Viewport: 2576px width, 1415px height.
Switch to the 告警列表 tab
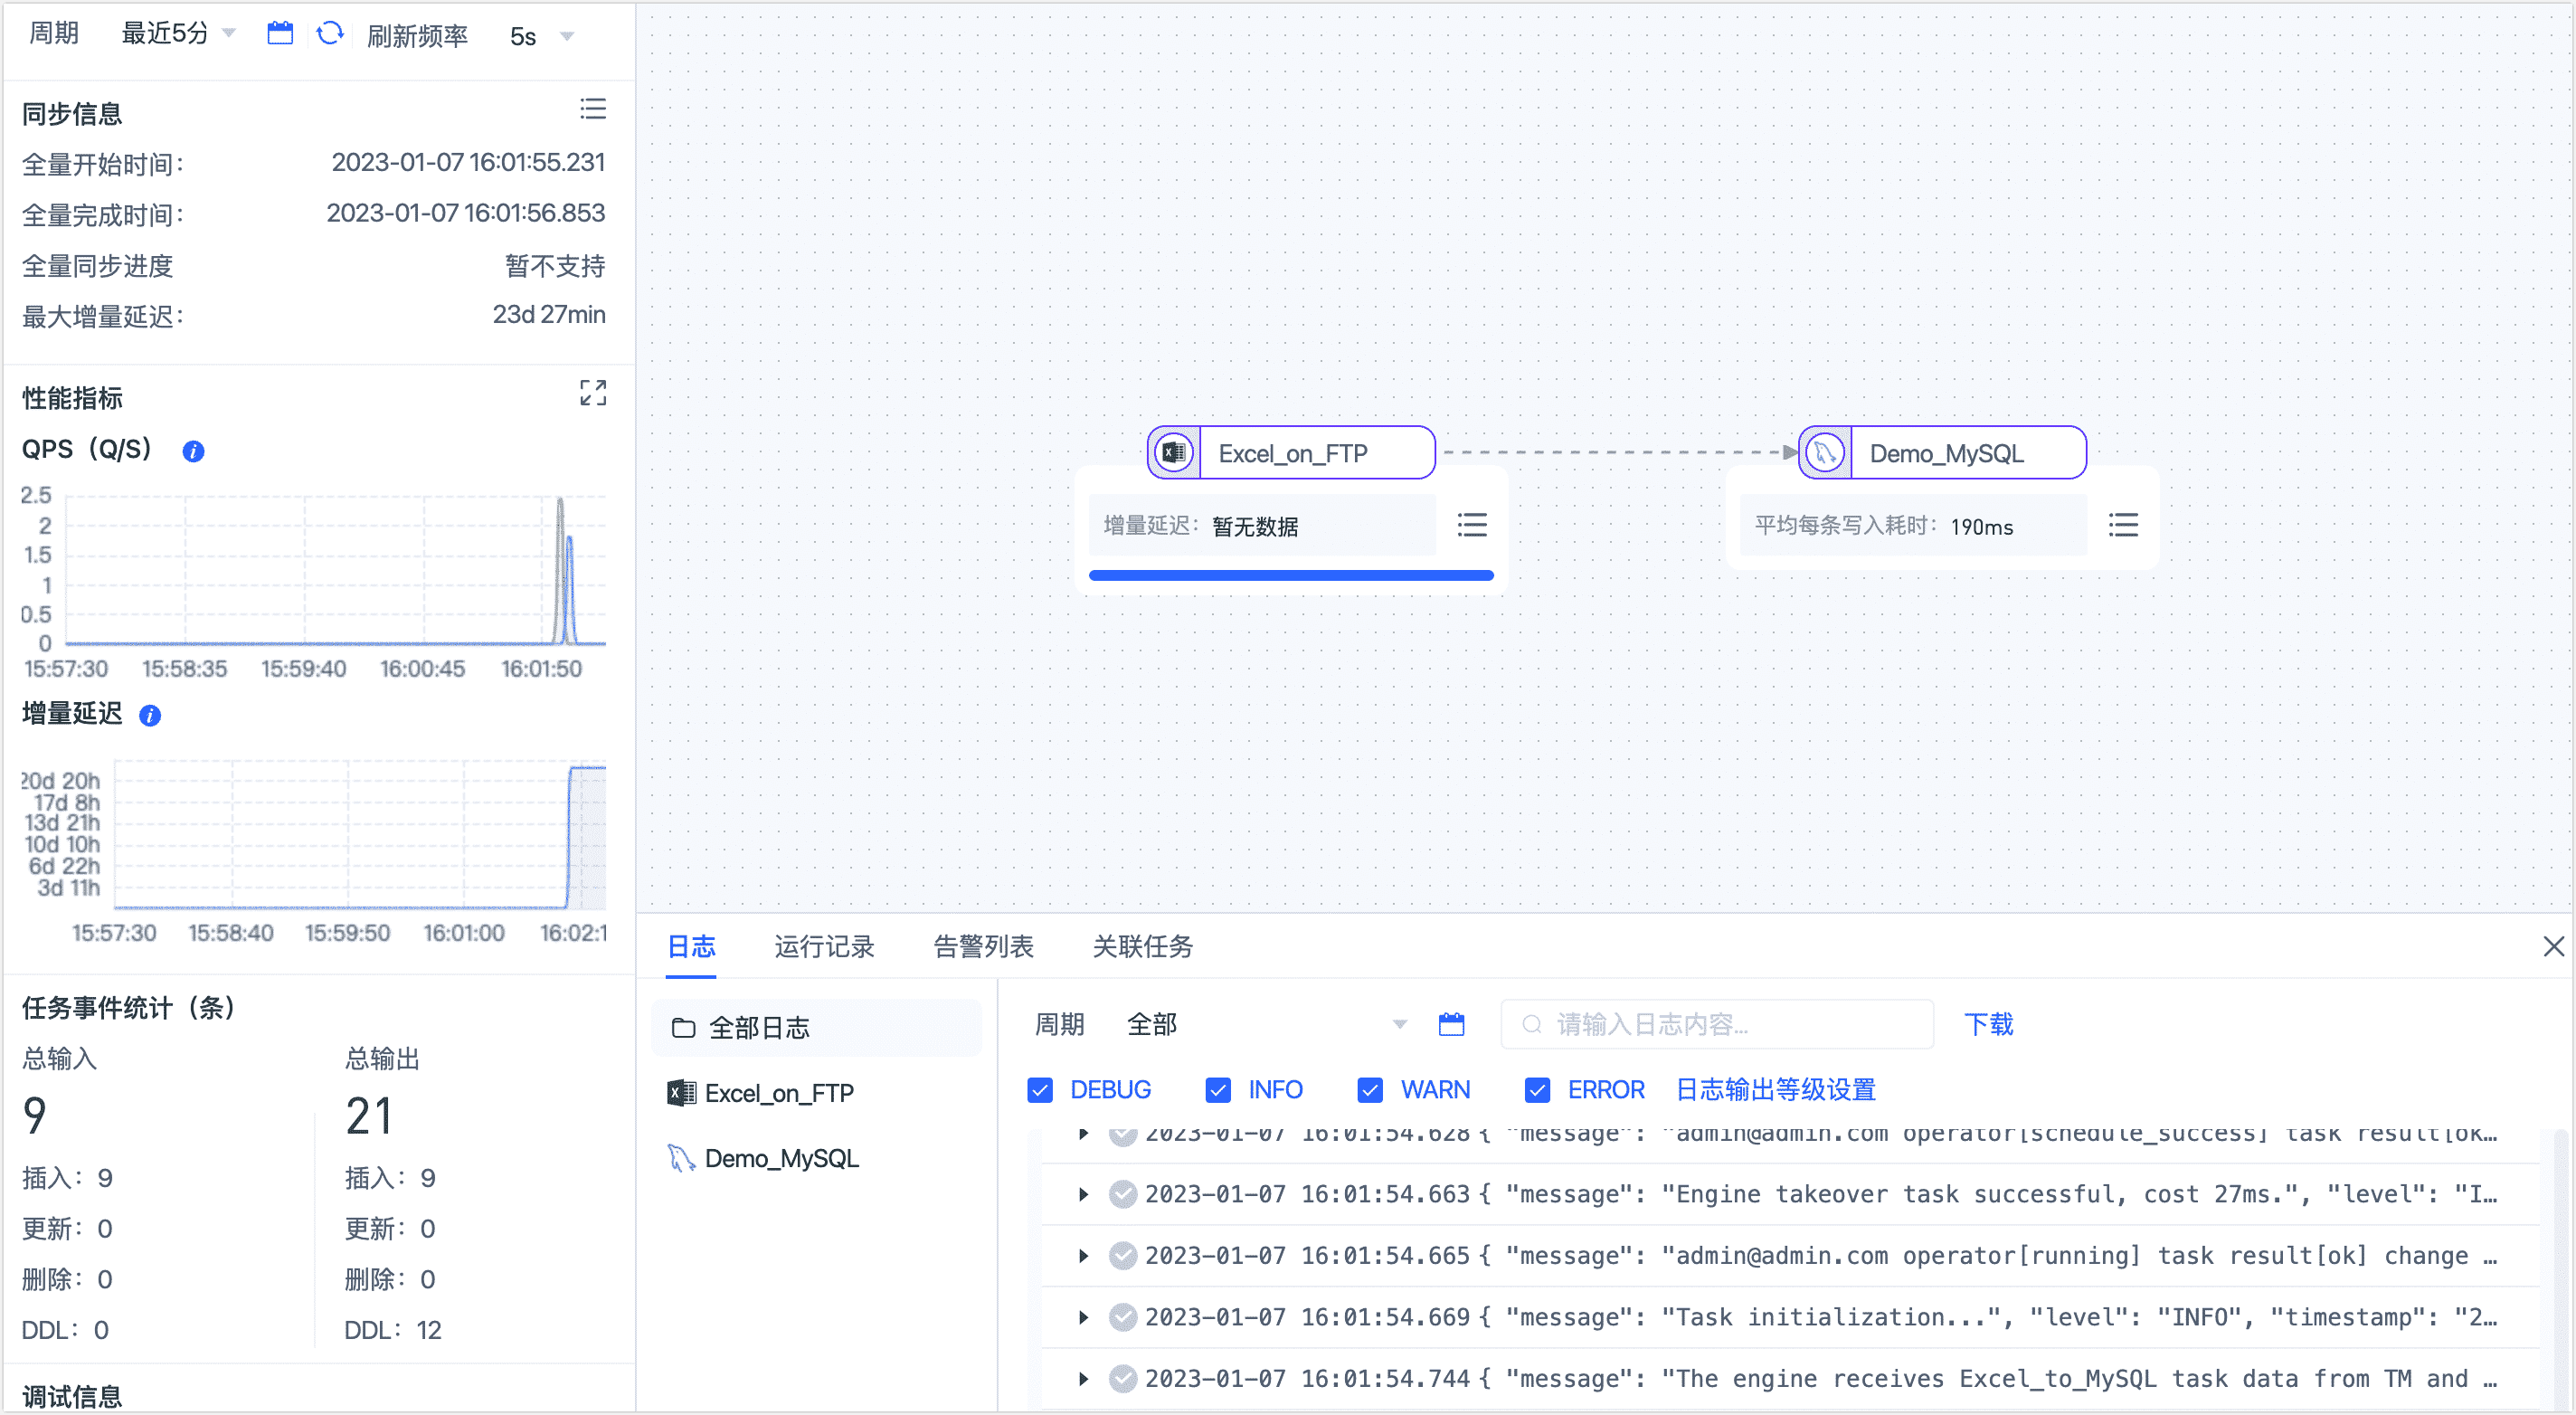[982, 946]
